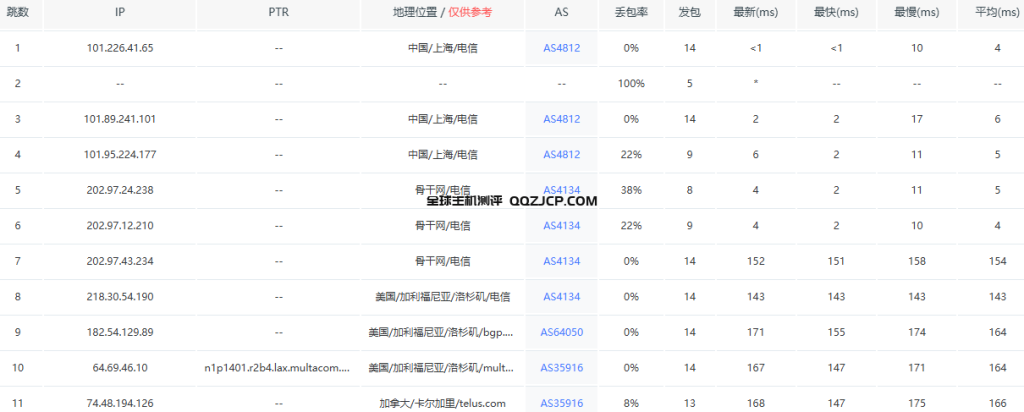The height and width of the screenshot is (412, 1024).
Task: Click 8% packet loss in hop 11
Action: pos(631,404)
